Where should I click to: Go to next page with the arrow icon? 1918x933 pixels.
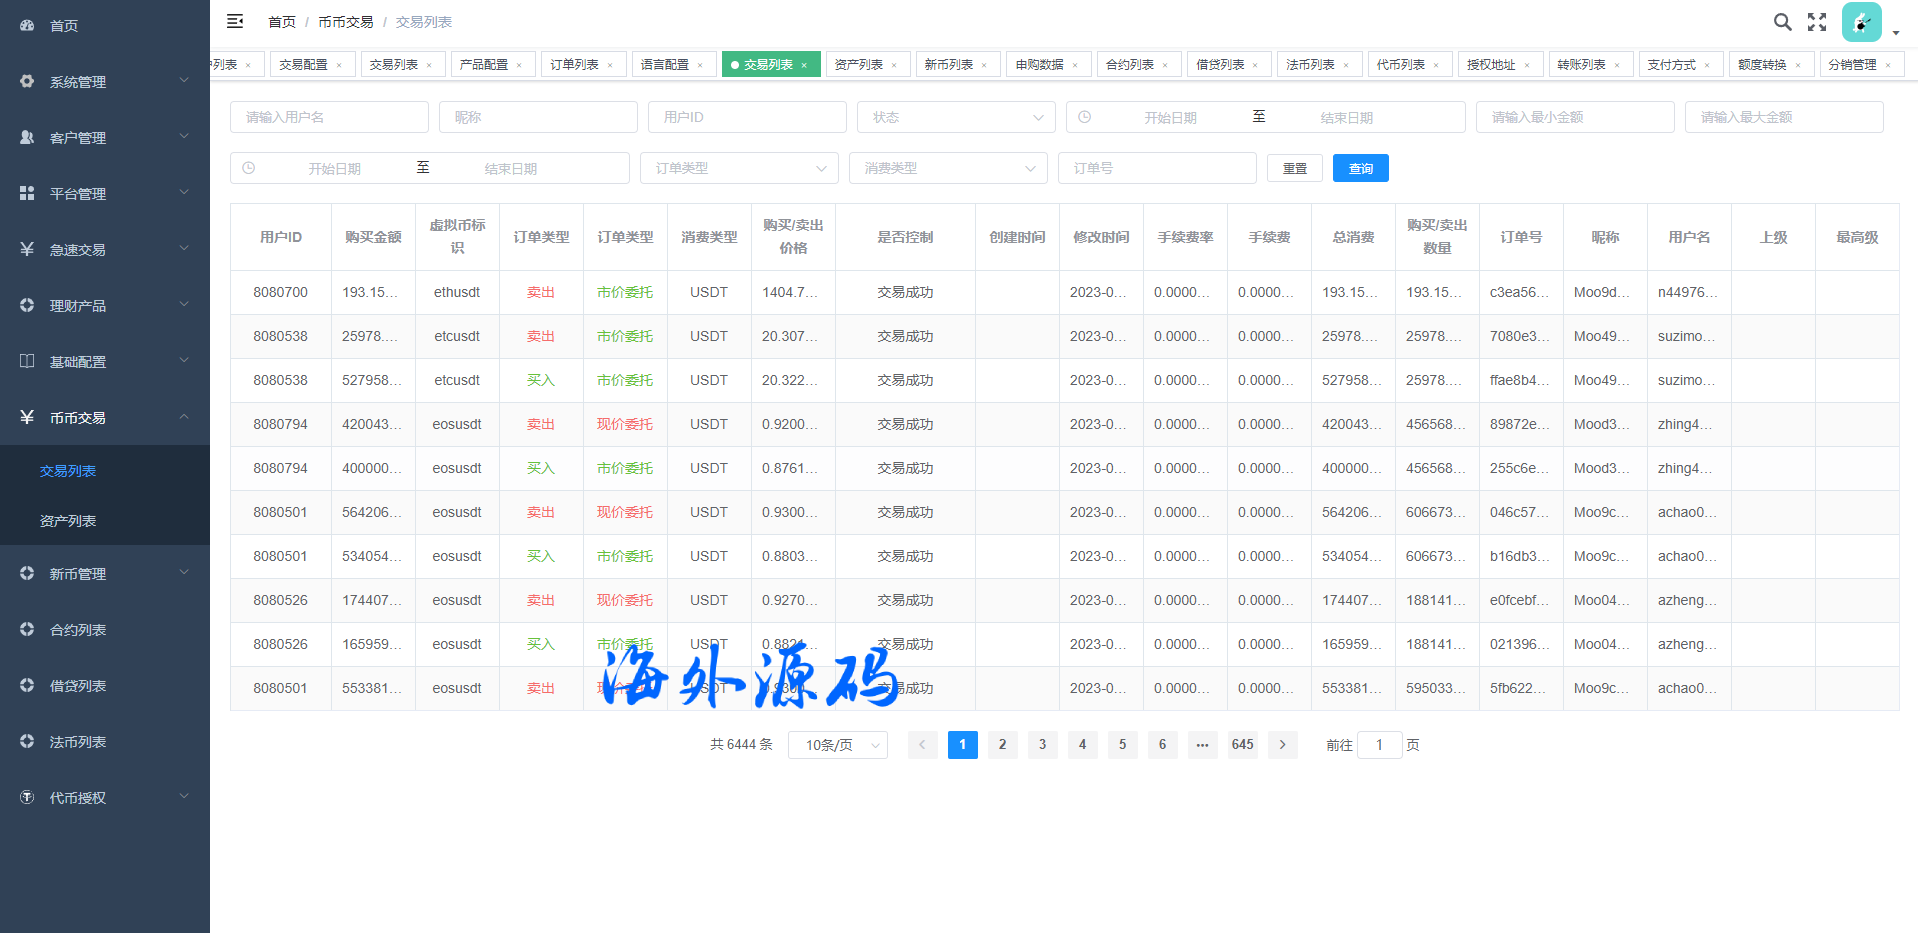pos(1282,744)
